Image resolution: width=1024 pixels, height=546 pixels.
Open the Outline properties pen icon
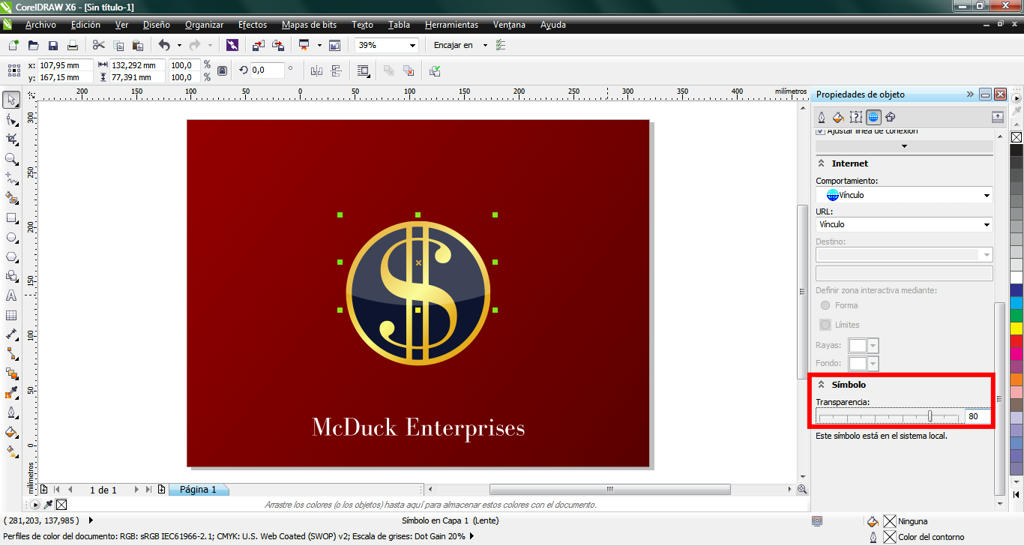(822, 117)
